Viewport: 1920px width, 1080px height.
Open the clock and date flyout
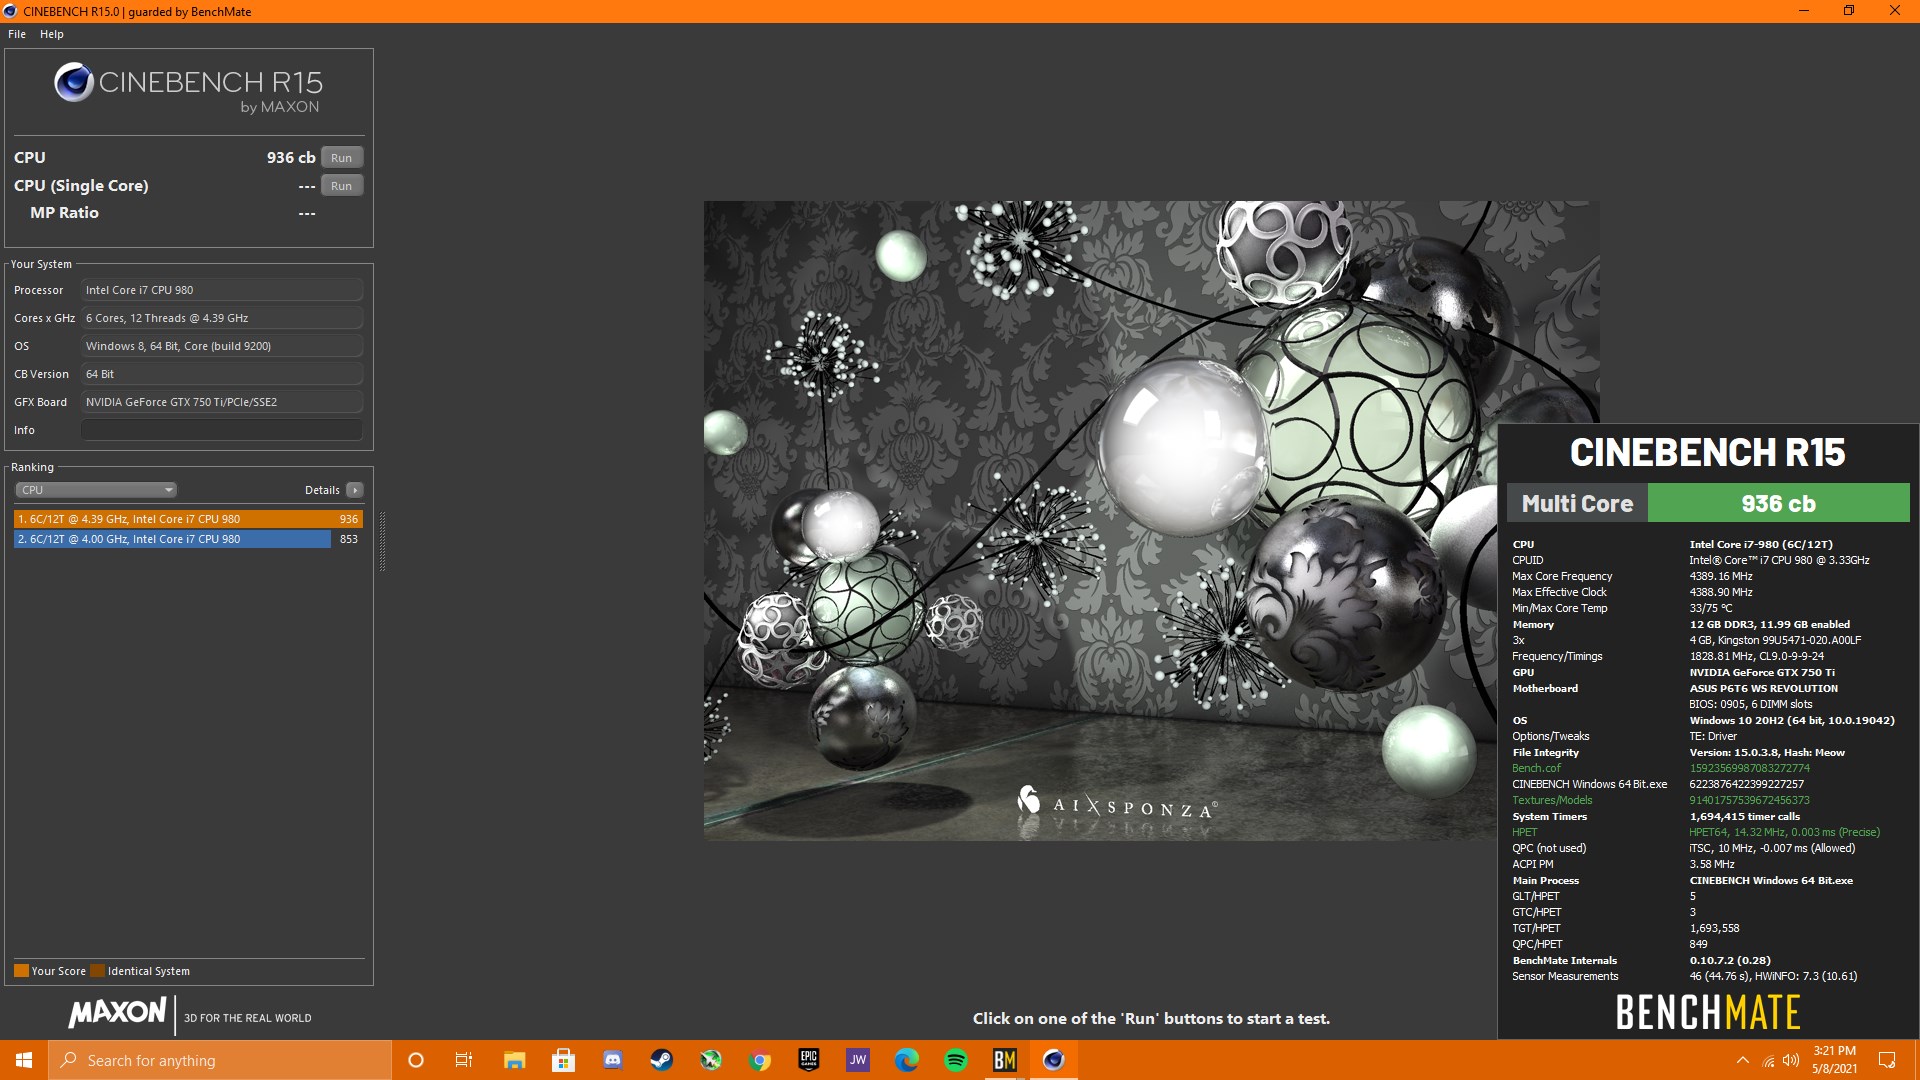(1834, 1060)
